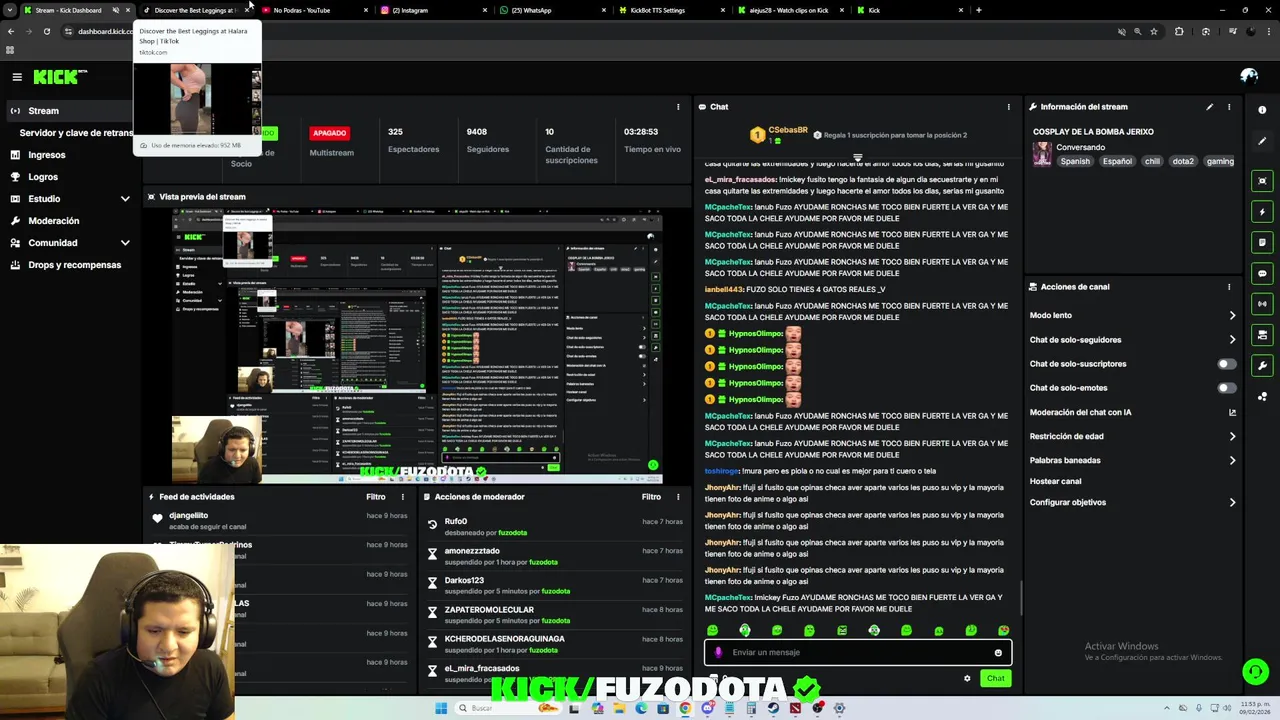Edit stream info with pencil icon
The image size is (1280, 720).
coord(1209,107)
